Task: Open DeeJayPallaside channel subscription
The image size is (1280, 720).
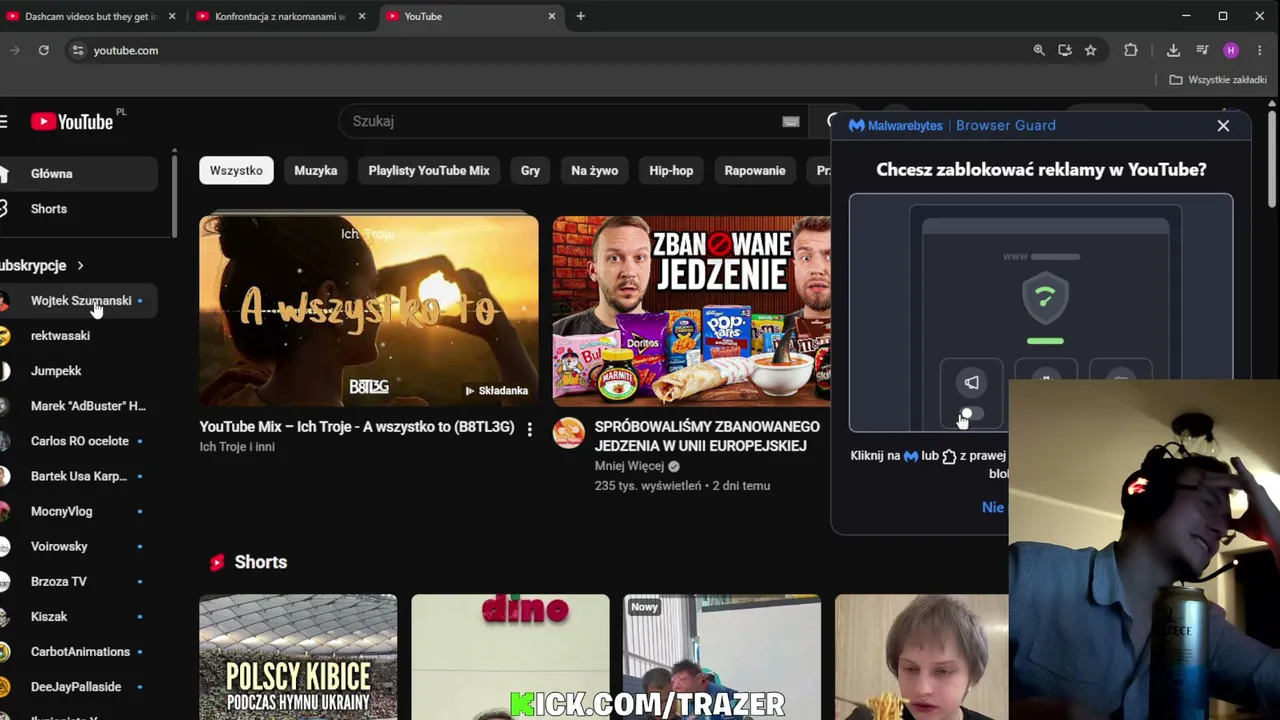Action: pyautogui.click(x=78, y=687)
